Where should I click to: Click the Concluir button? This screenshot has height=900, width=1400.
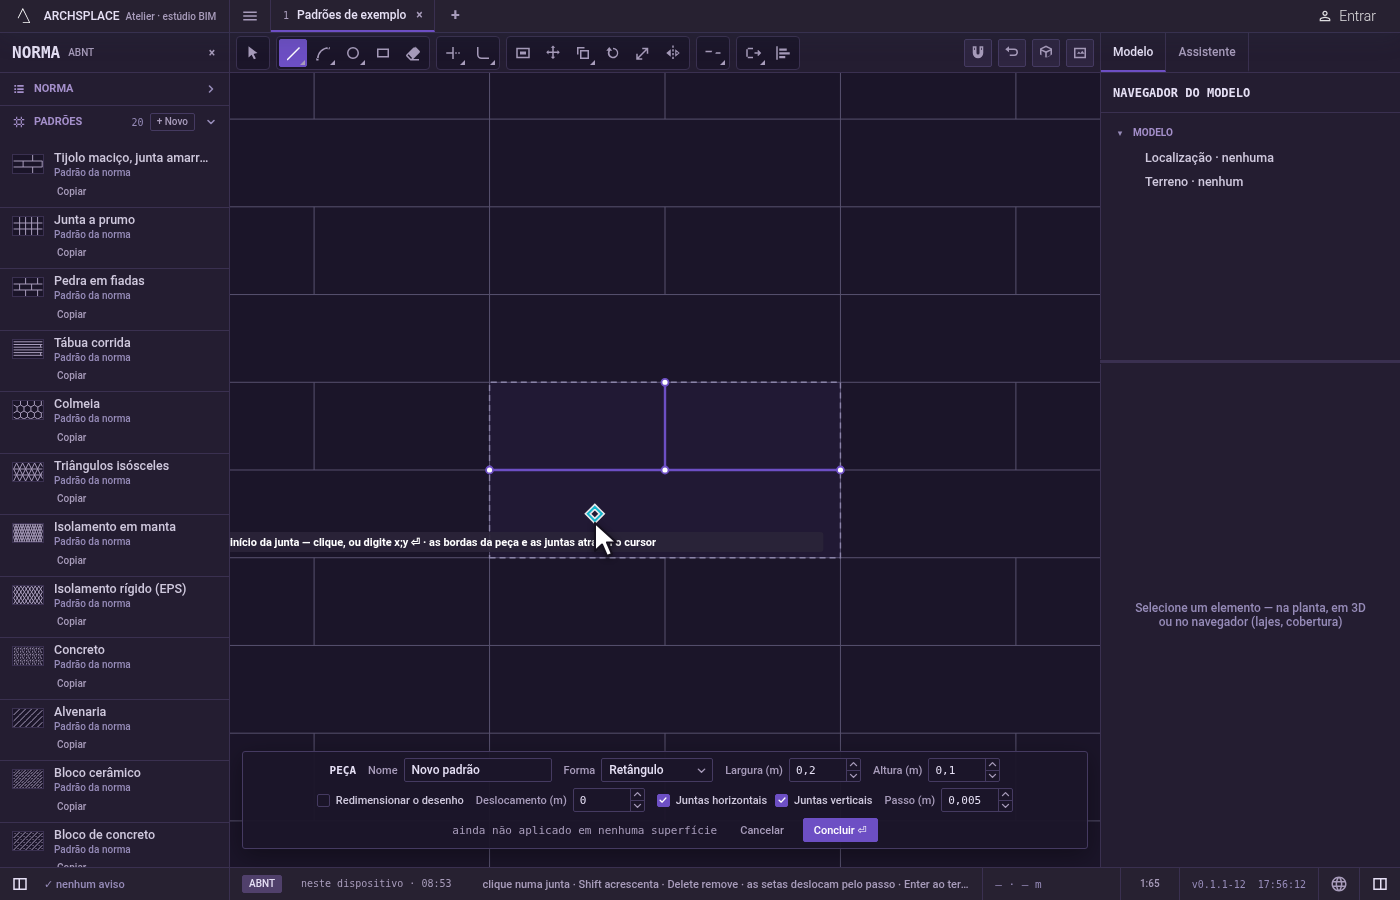(x=840, y=830)
